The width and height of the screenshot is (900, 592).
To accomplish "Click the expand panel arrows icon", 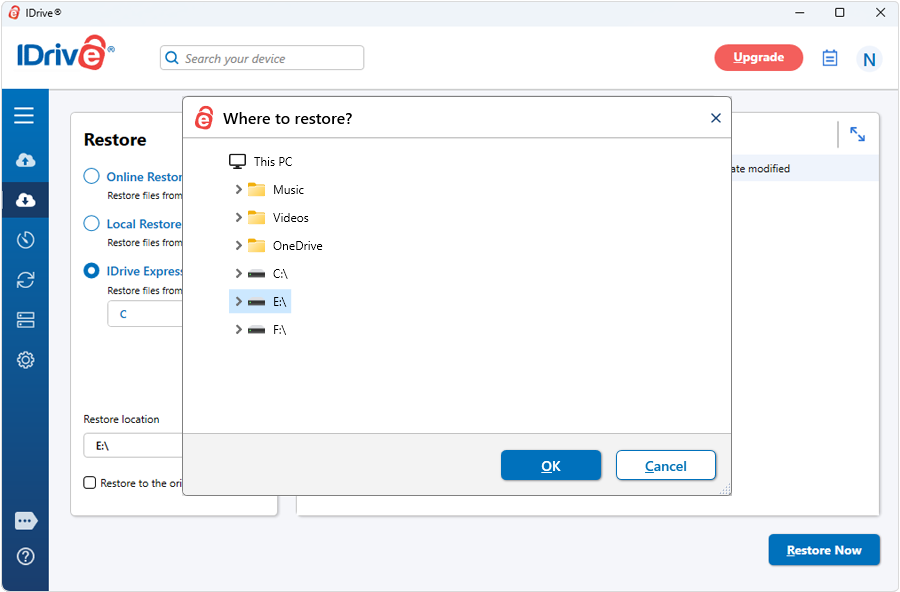I will 858,134.
